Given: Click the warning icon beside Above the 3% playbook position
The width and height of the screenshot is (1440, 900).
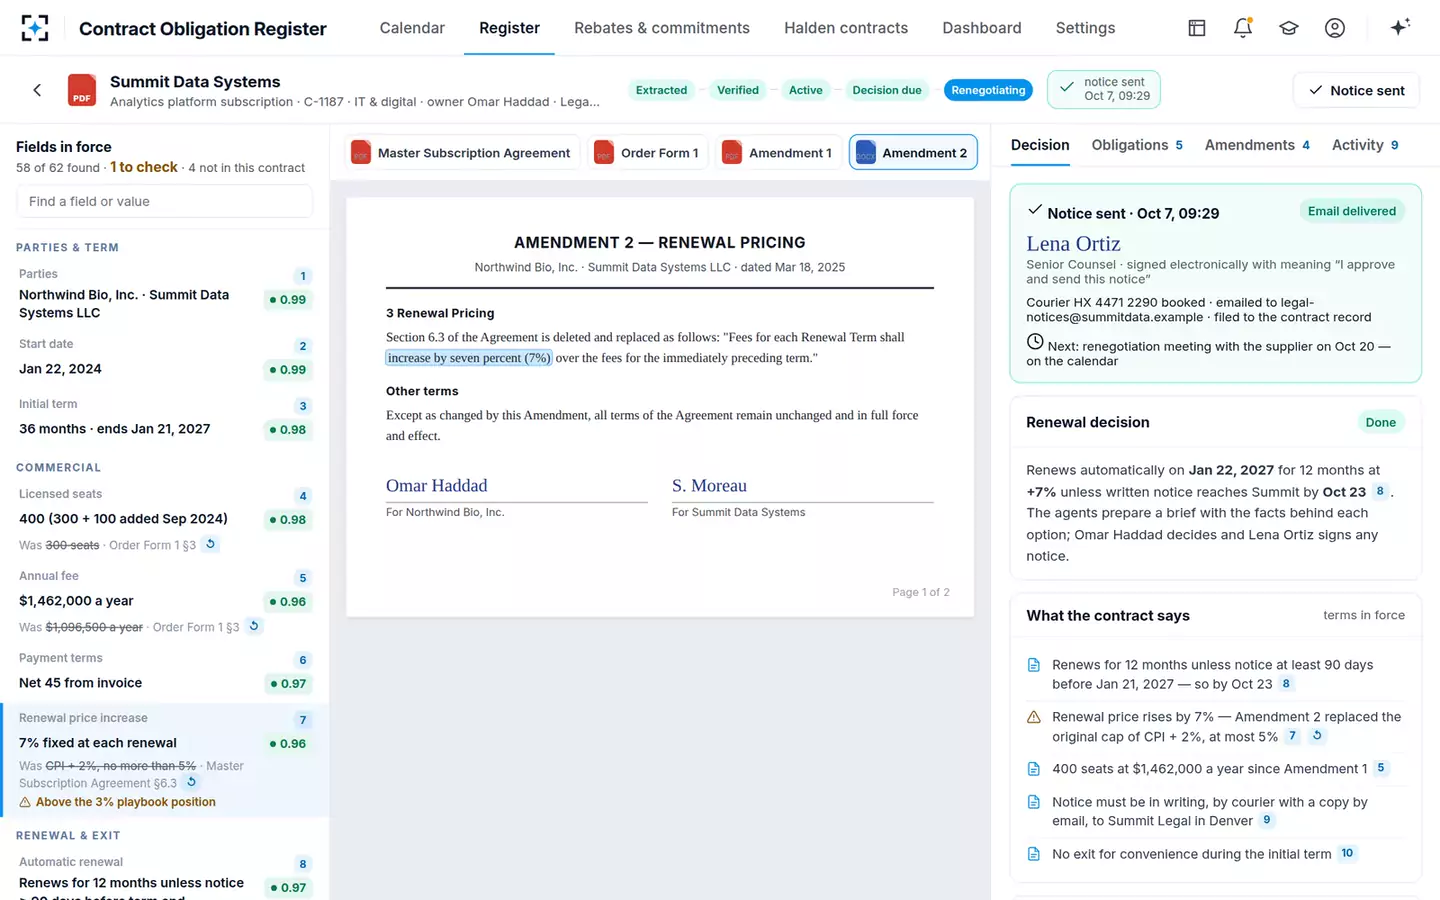Looking at the screenshot, I should [x=25, y=802].
